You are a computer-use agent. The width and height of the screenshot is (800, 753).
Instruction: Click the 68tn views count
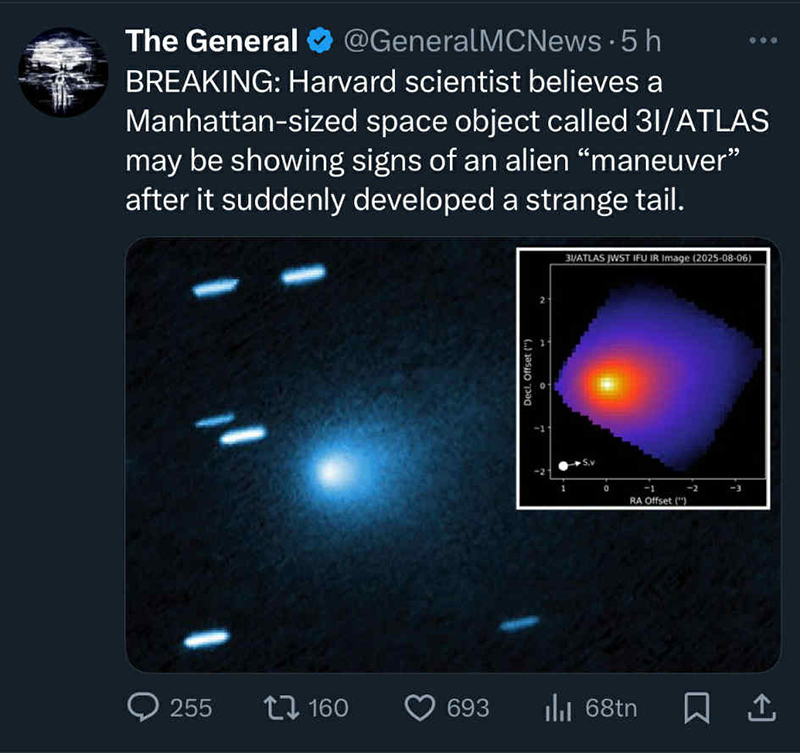coord(611,708)
